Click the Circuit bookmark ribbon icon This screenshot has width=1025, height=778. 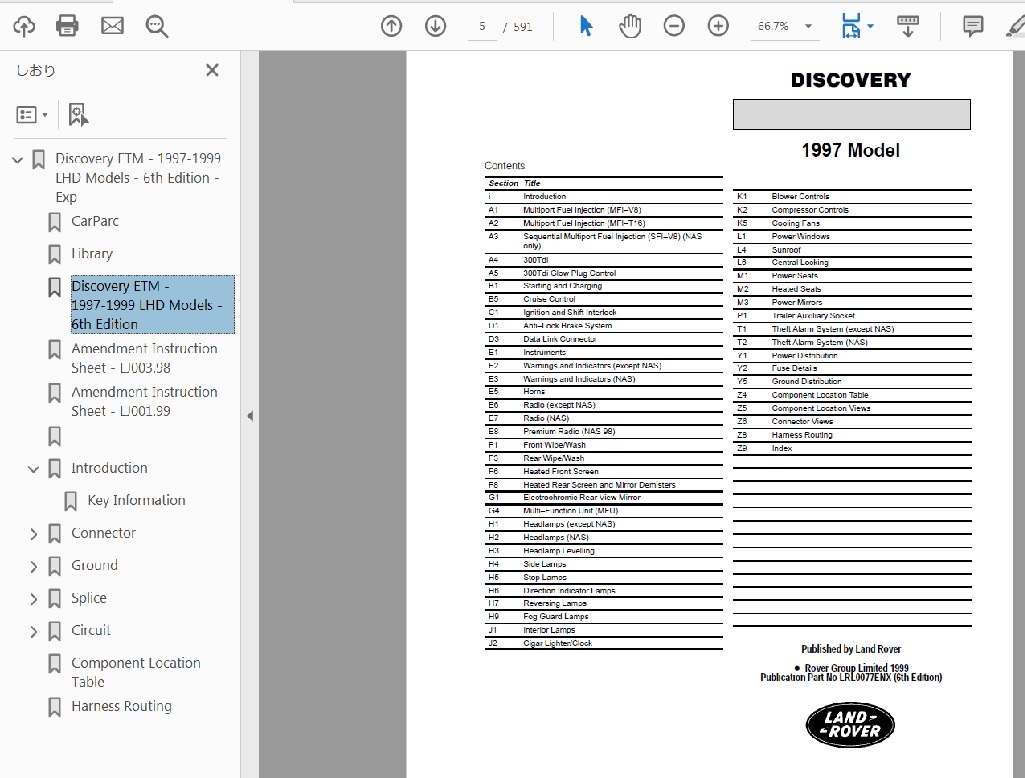[55, 631]
